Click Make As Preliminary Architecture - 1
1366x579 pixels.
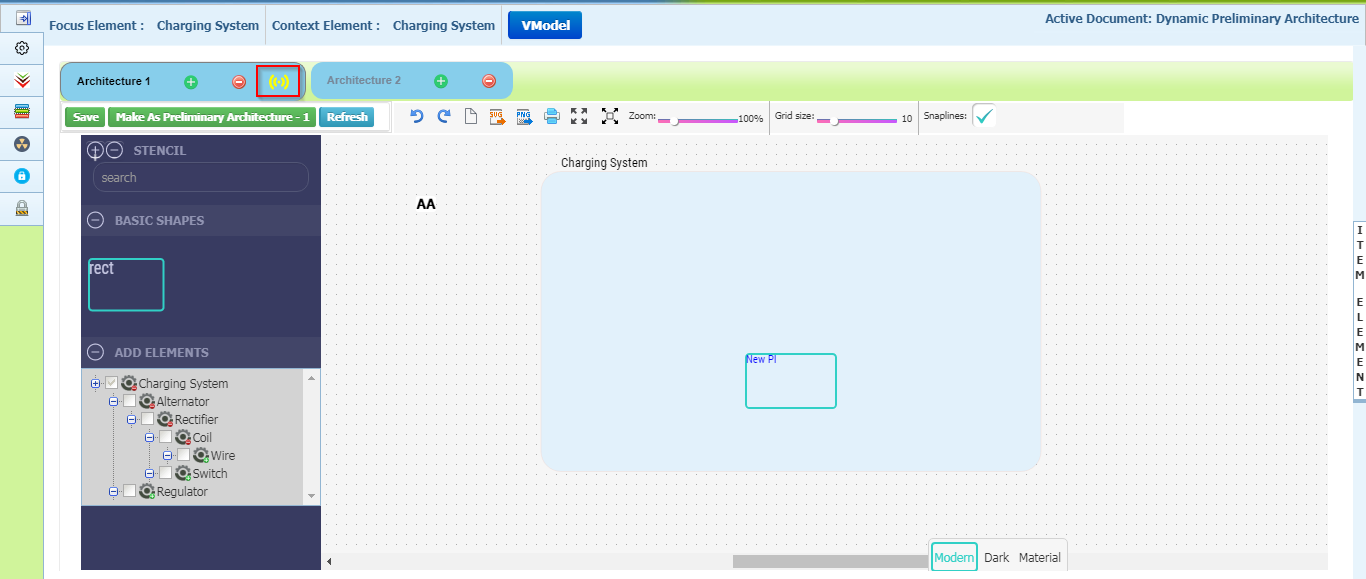[212, 118]
